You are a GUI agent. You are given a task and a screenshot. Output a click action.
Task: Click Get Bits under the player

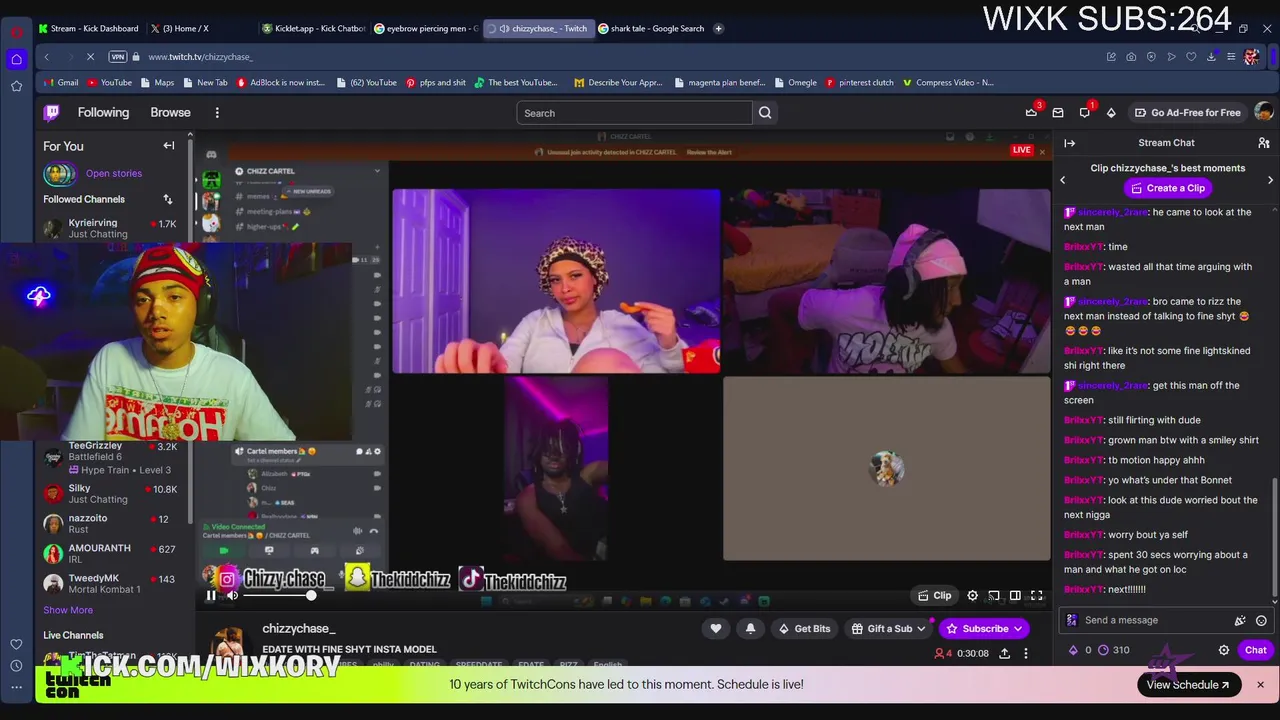pos(804,629)
